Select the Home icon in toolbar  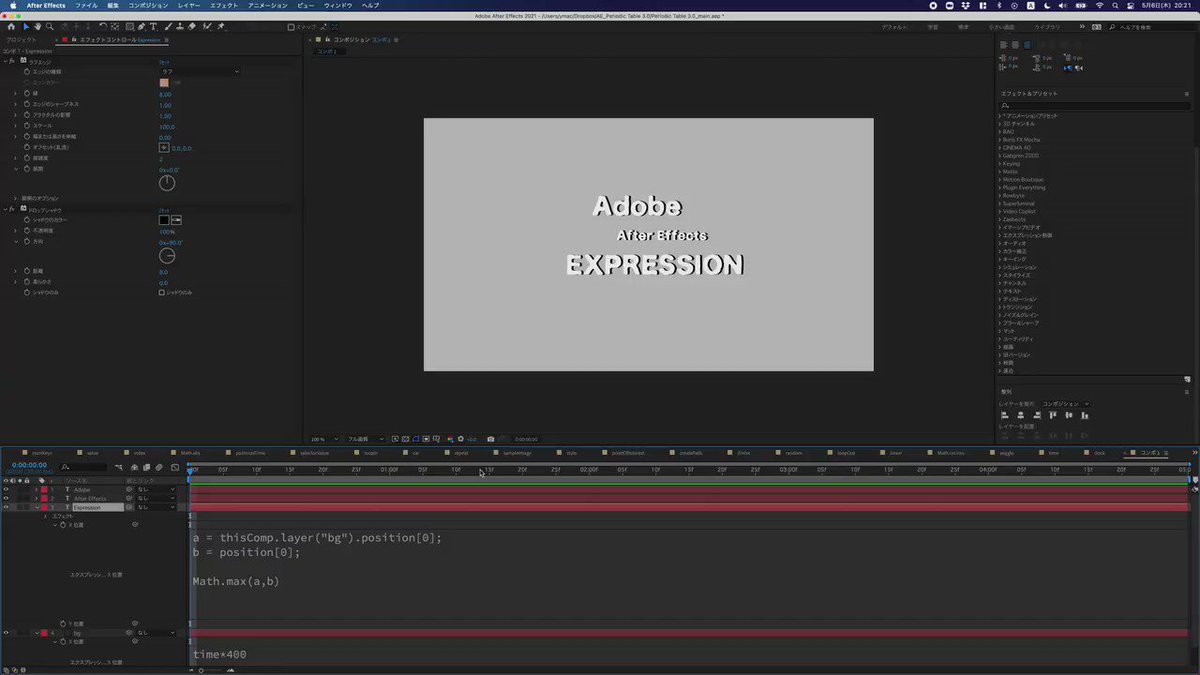[x=11, y=26]
